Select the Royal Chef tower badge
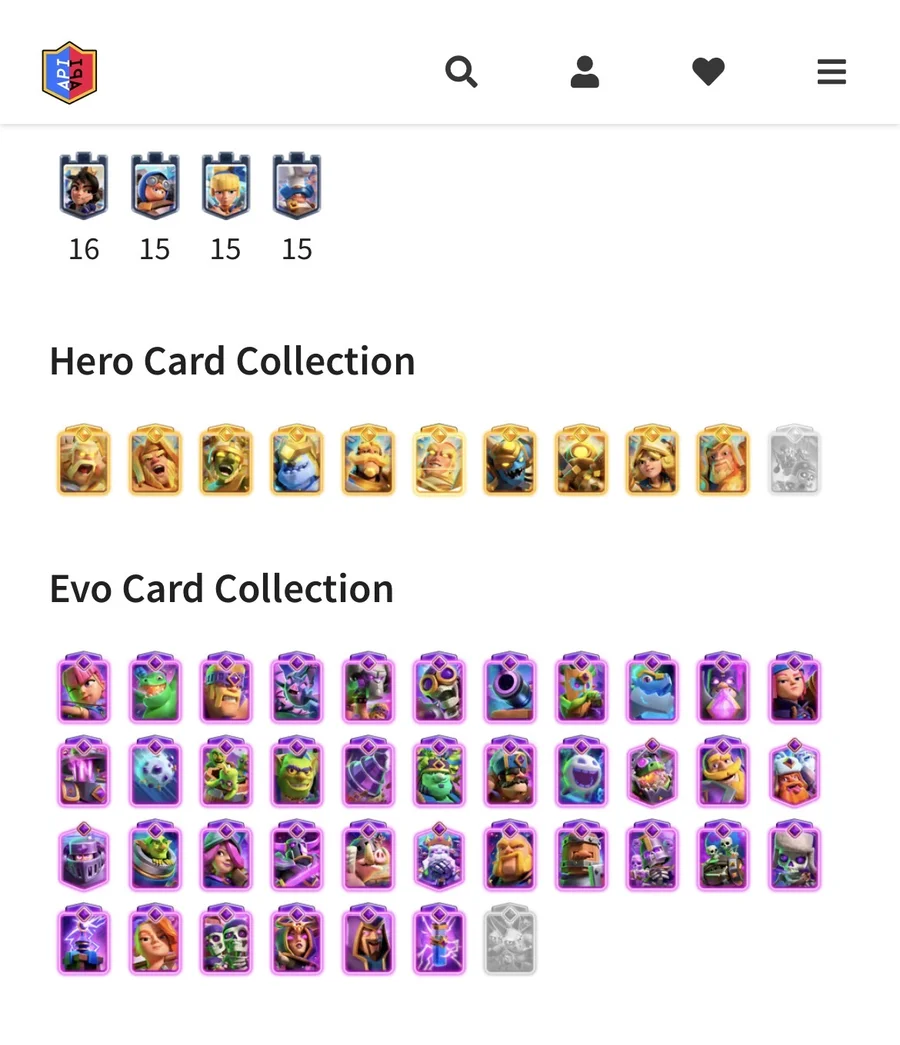Screen dimensions: 900x1045 pos(297,186)
